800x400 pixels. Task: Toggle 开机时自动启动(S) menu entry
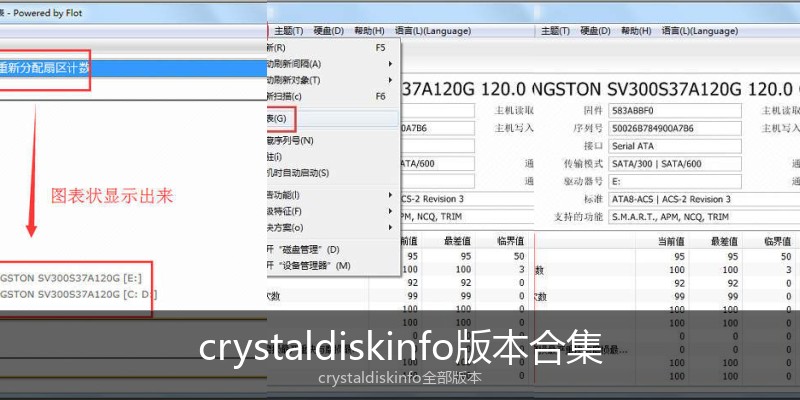(x=333, y=173)
